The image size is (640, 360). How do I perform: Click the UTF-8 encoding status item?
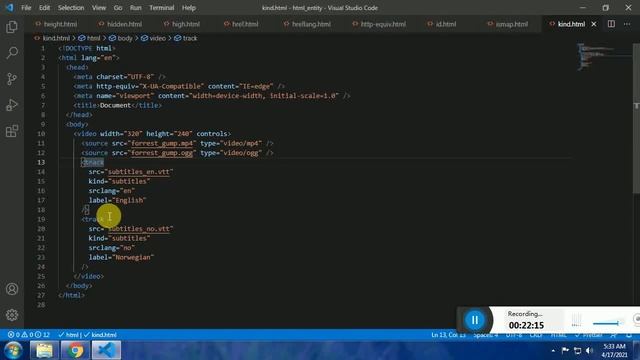click(514, 335)
